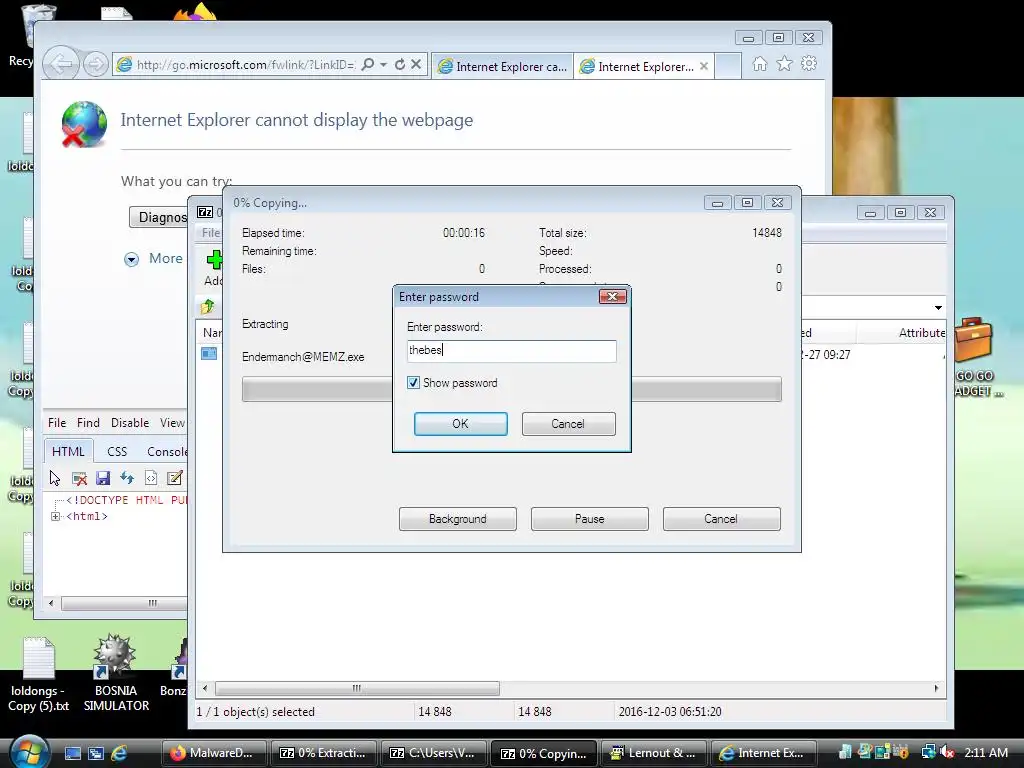Screen dimensions: 1024x768
Task: Open the address bar search icon
Action: point(368,64)
